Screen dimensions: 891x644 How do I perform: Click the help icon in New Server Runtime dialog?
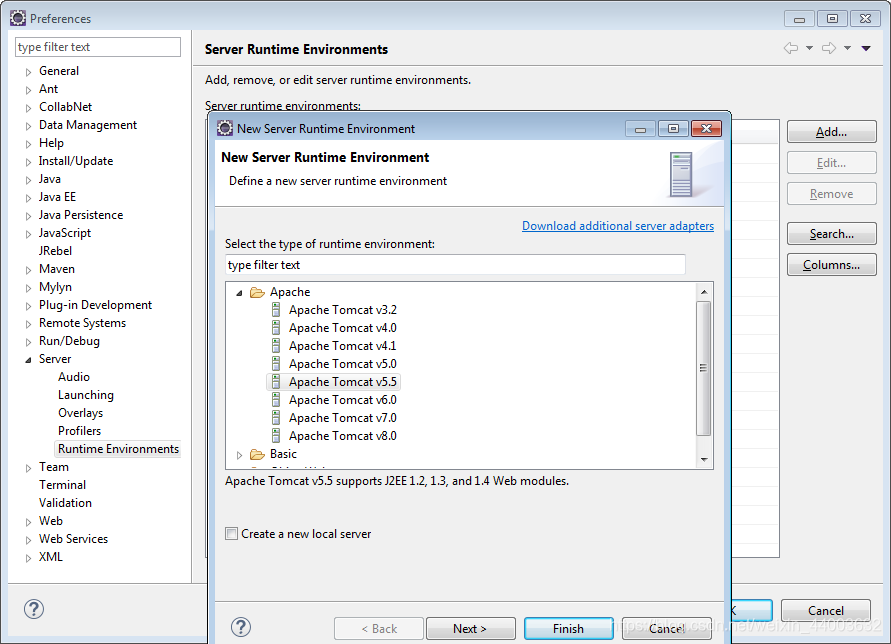(241, 627)
